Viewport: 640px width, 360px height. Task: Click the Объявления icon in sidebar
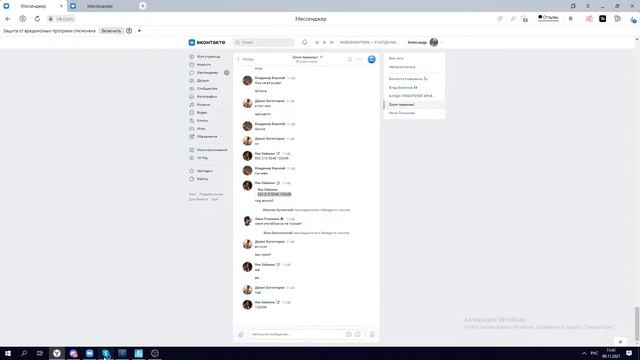pyautogui.click(x=192, y=137)
